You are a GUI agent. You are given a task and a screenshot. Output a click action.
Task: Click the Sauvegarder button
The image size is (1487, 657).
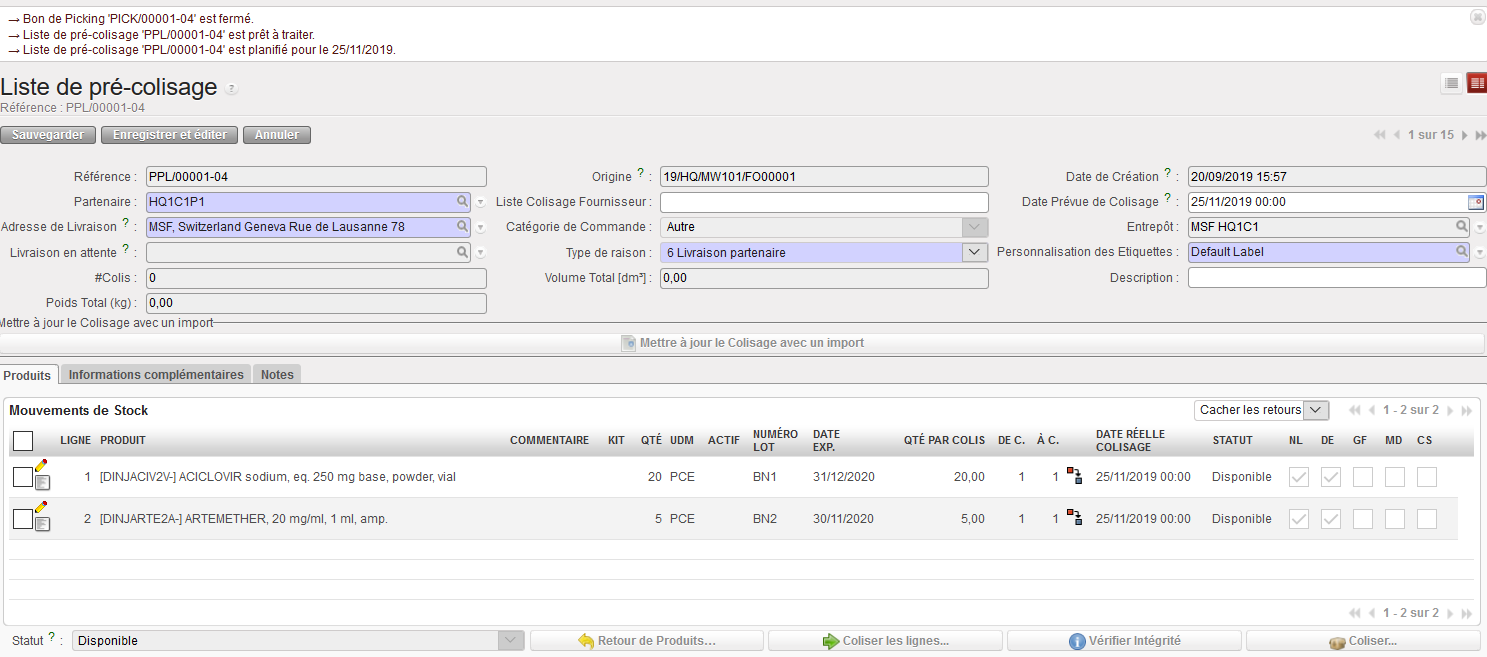tap(48, 135)
